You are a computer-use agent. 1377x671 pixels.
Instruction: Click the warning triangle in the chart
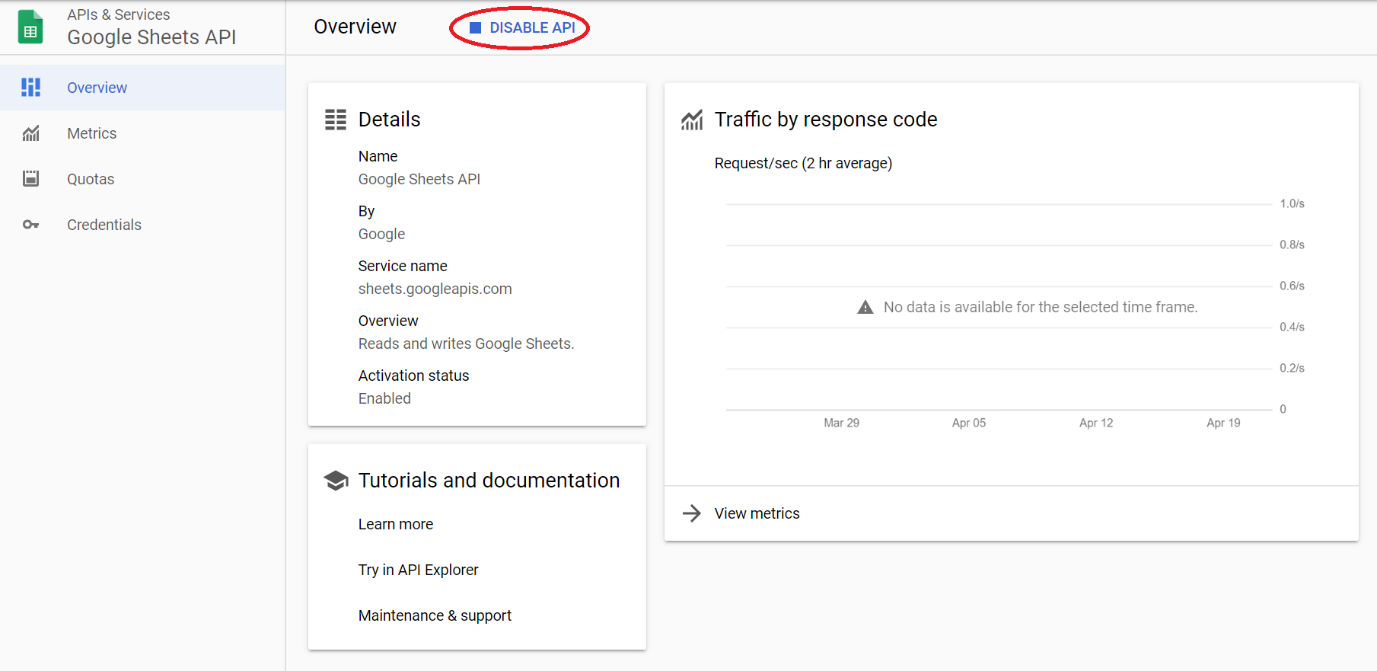(866, 307)
